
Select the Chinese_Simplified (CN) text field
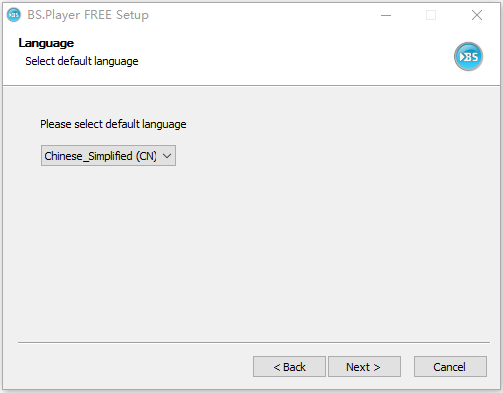tap(100, 156)
